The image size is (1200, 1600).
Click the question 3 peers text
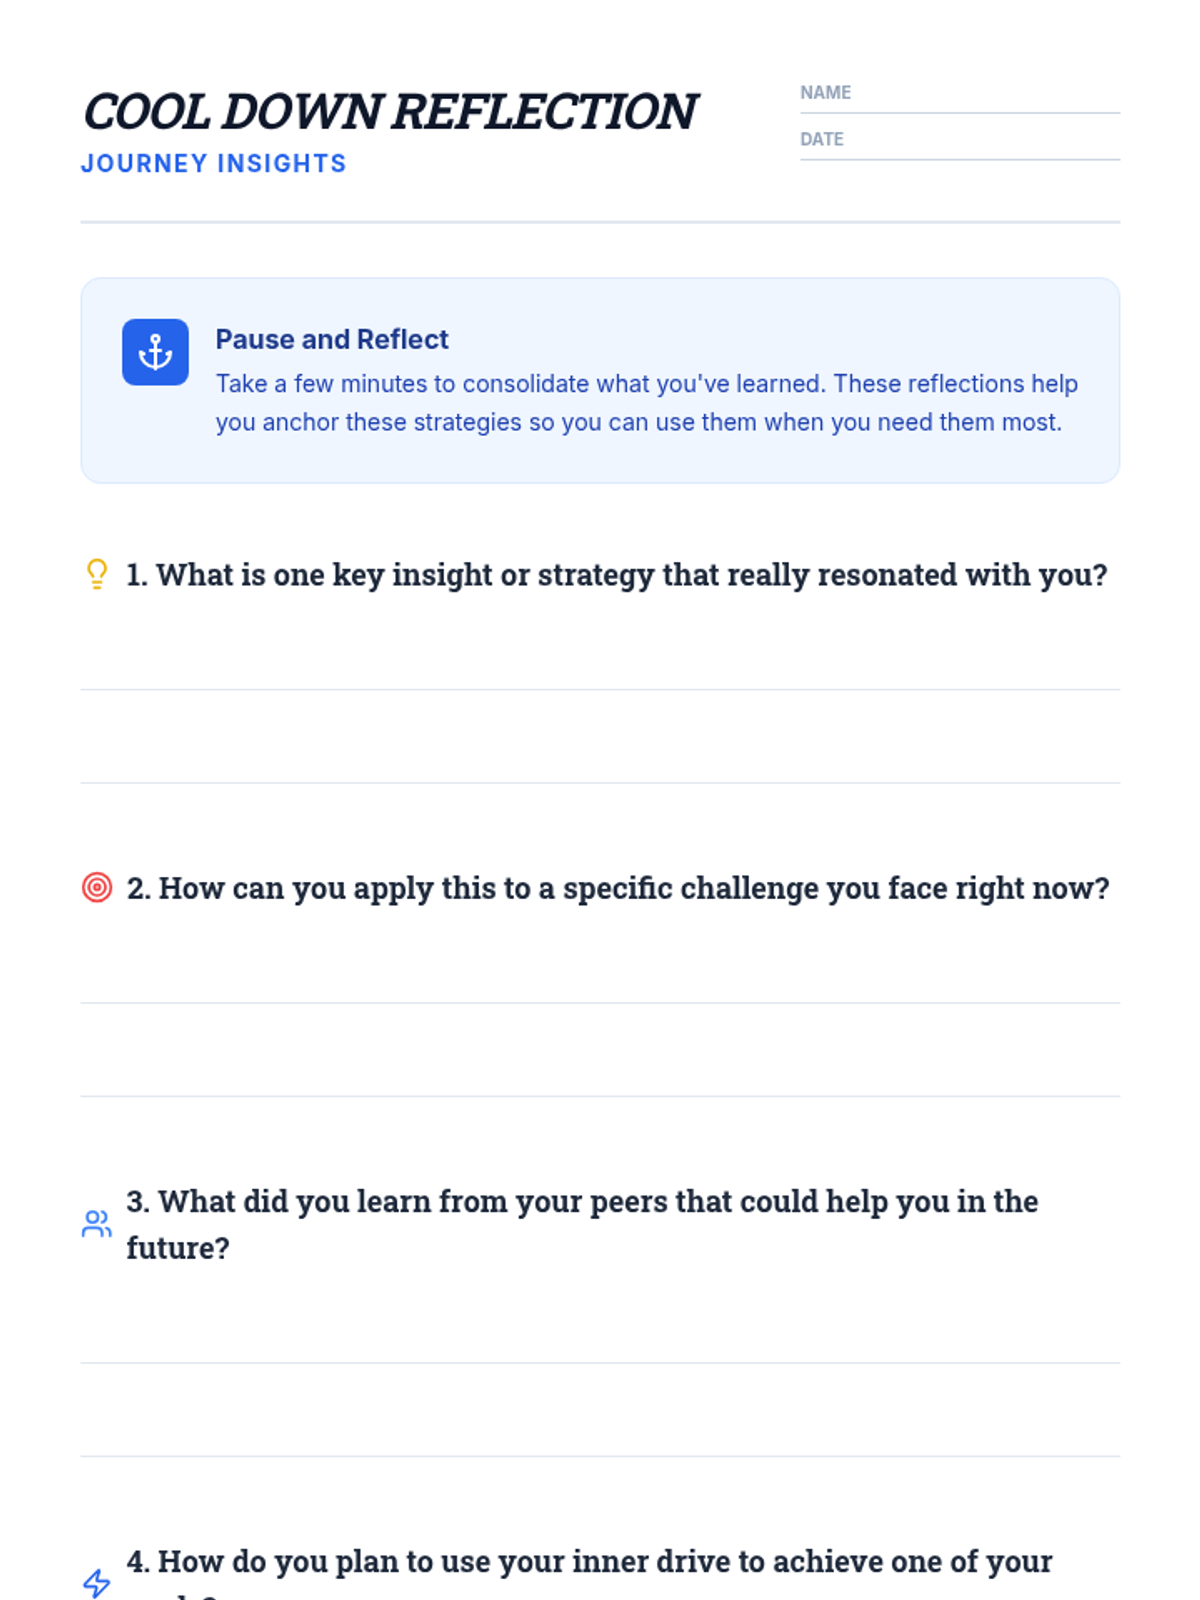pyautogui.click(x=582, y=1201)
